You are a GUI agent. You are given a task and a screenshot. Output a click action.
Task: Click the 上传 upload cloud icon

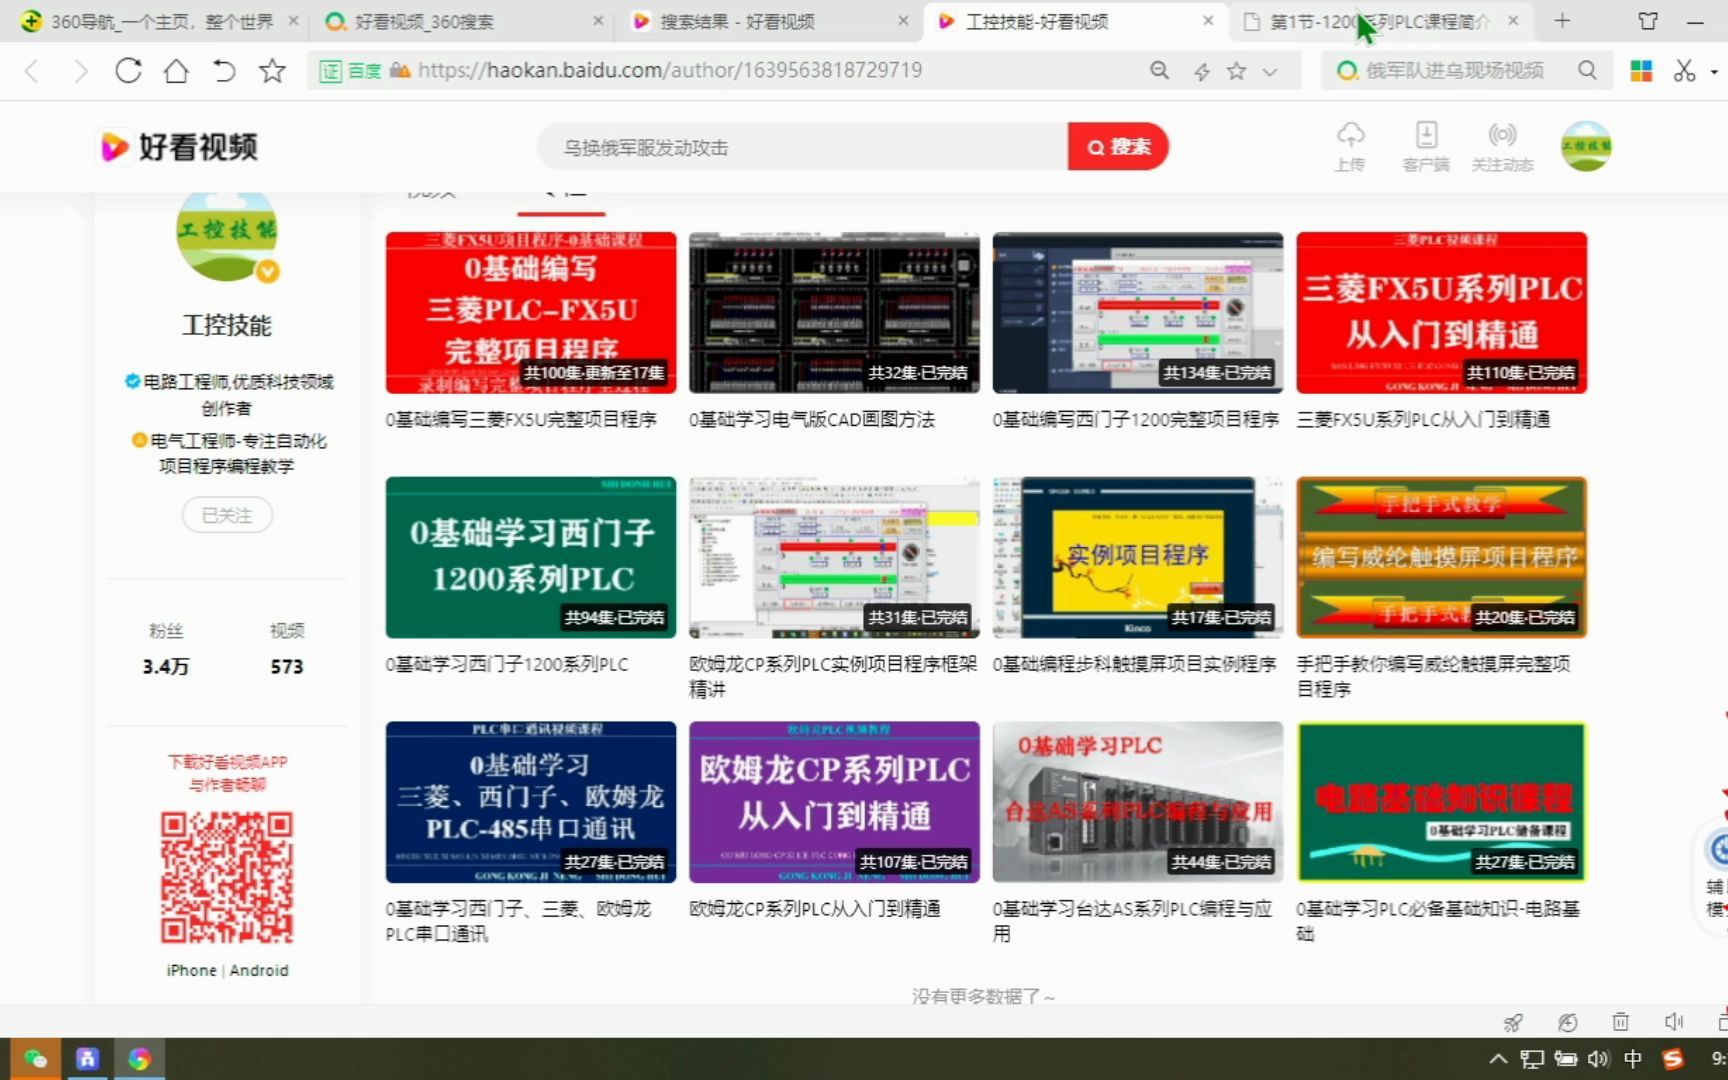click(x=1350, y=146)
